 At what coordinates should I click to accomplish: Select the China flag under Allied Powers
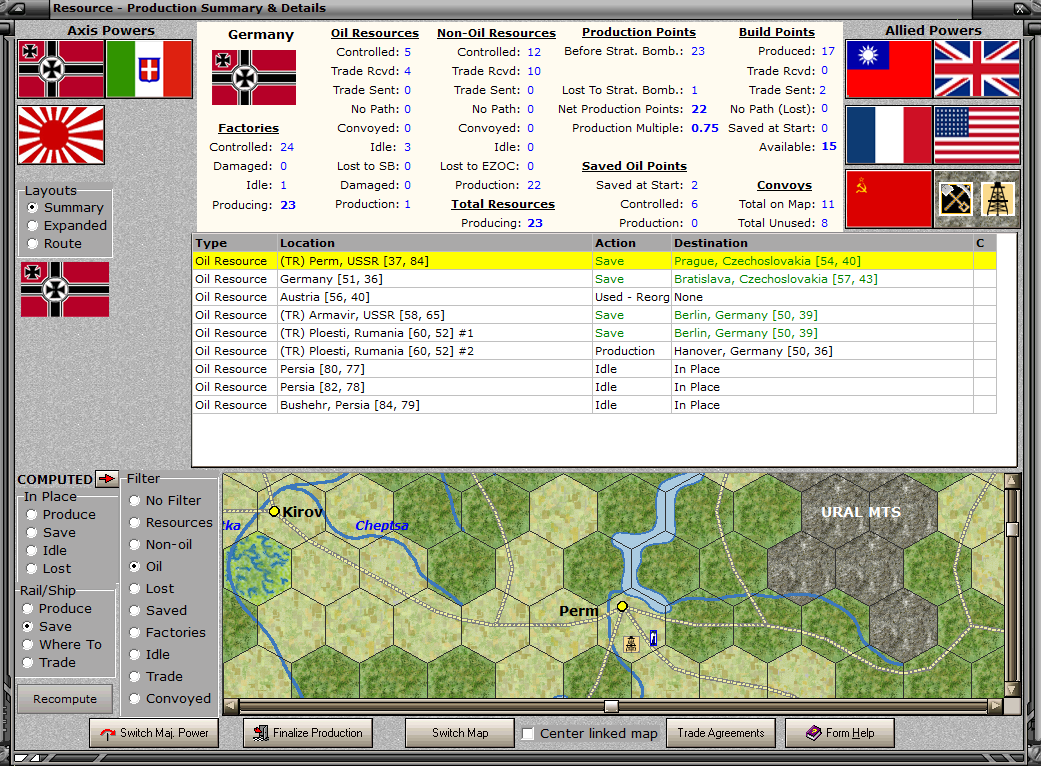point(889,69)
